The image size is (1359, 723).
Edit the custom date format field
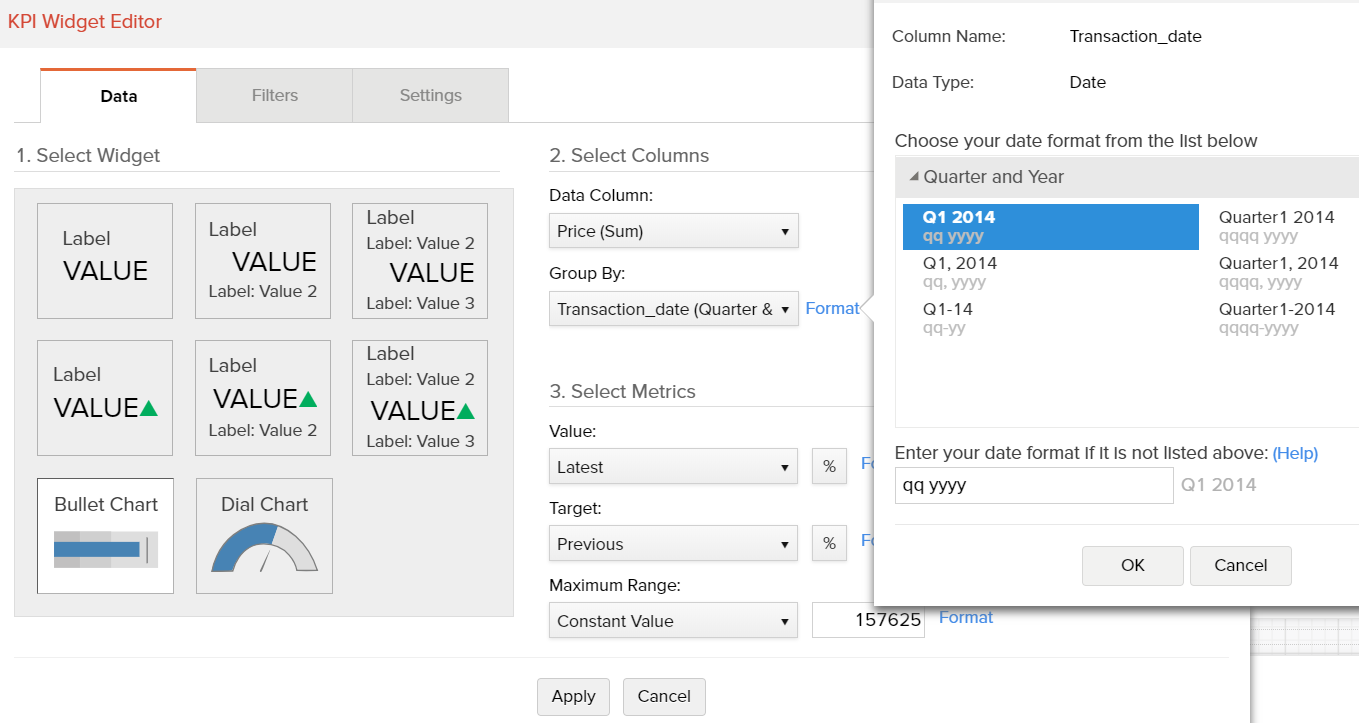pyautogui.click(x=1034, y=485)
